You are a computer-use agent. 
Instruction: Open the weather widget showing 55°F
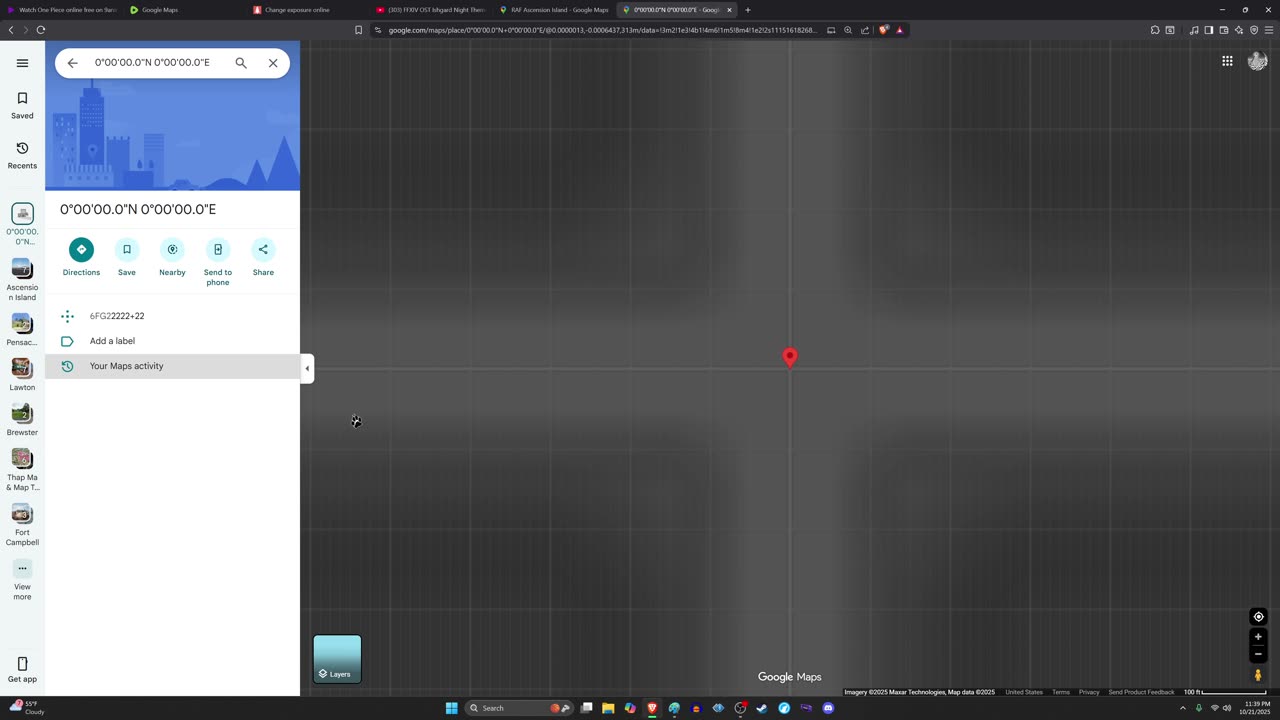point(27,708)
